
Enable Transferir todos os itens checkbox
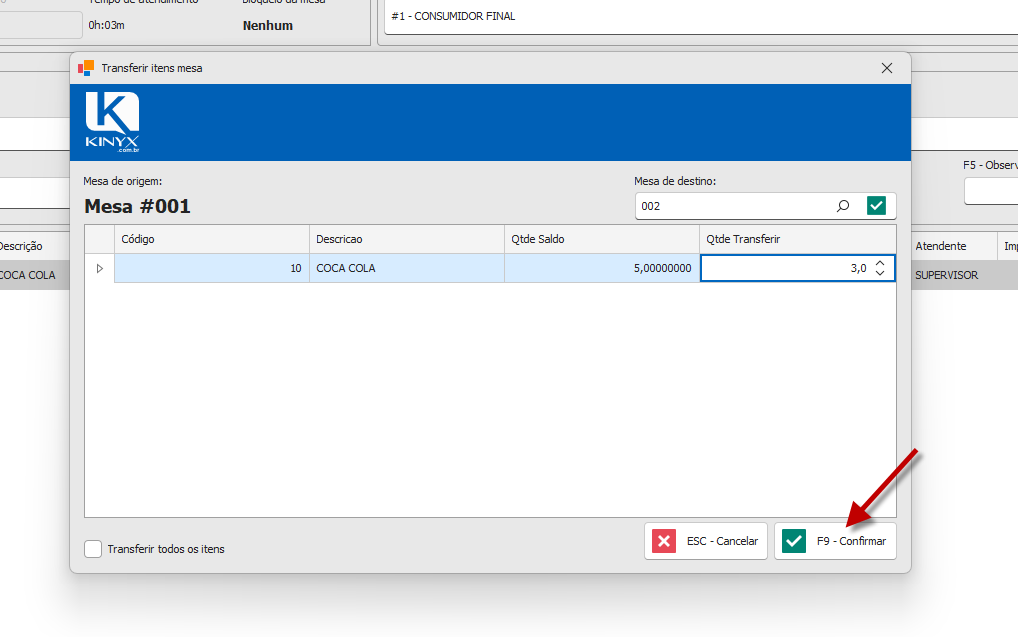pos(93,549)
